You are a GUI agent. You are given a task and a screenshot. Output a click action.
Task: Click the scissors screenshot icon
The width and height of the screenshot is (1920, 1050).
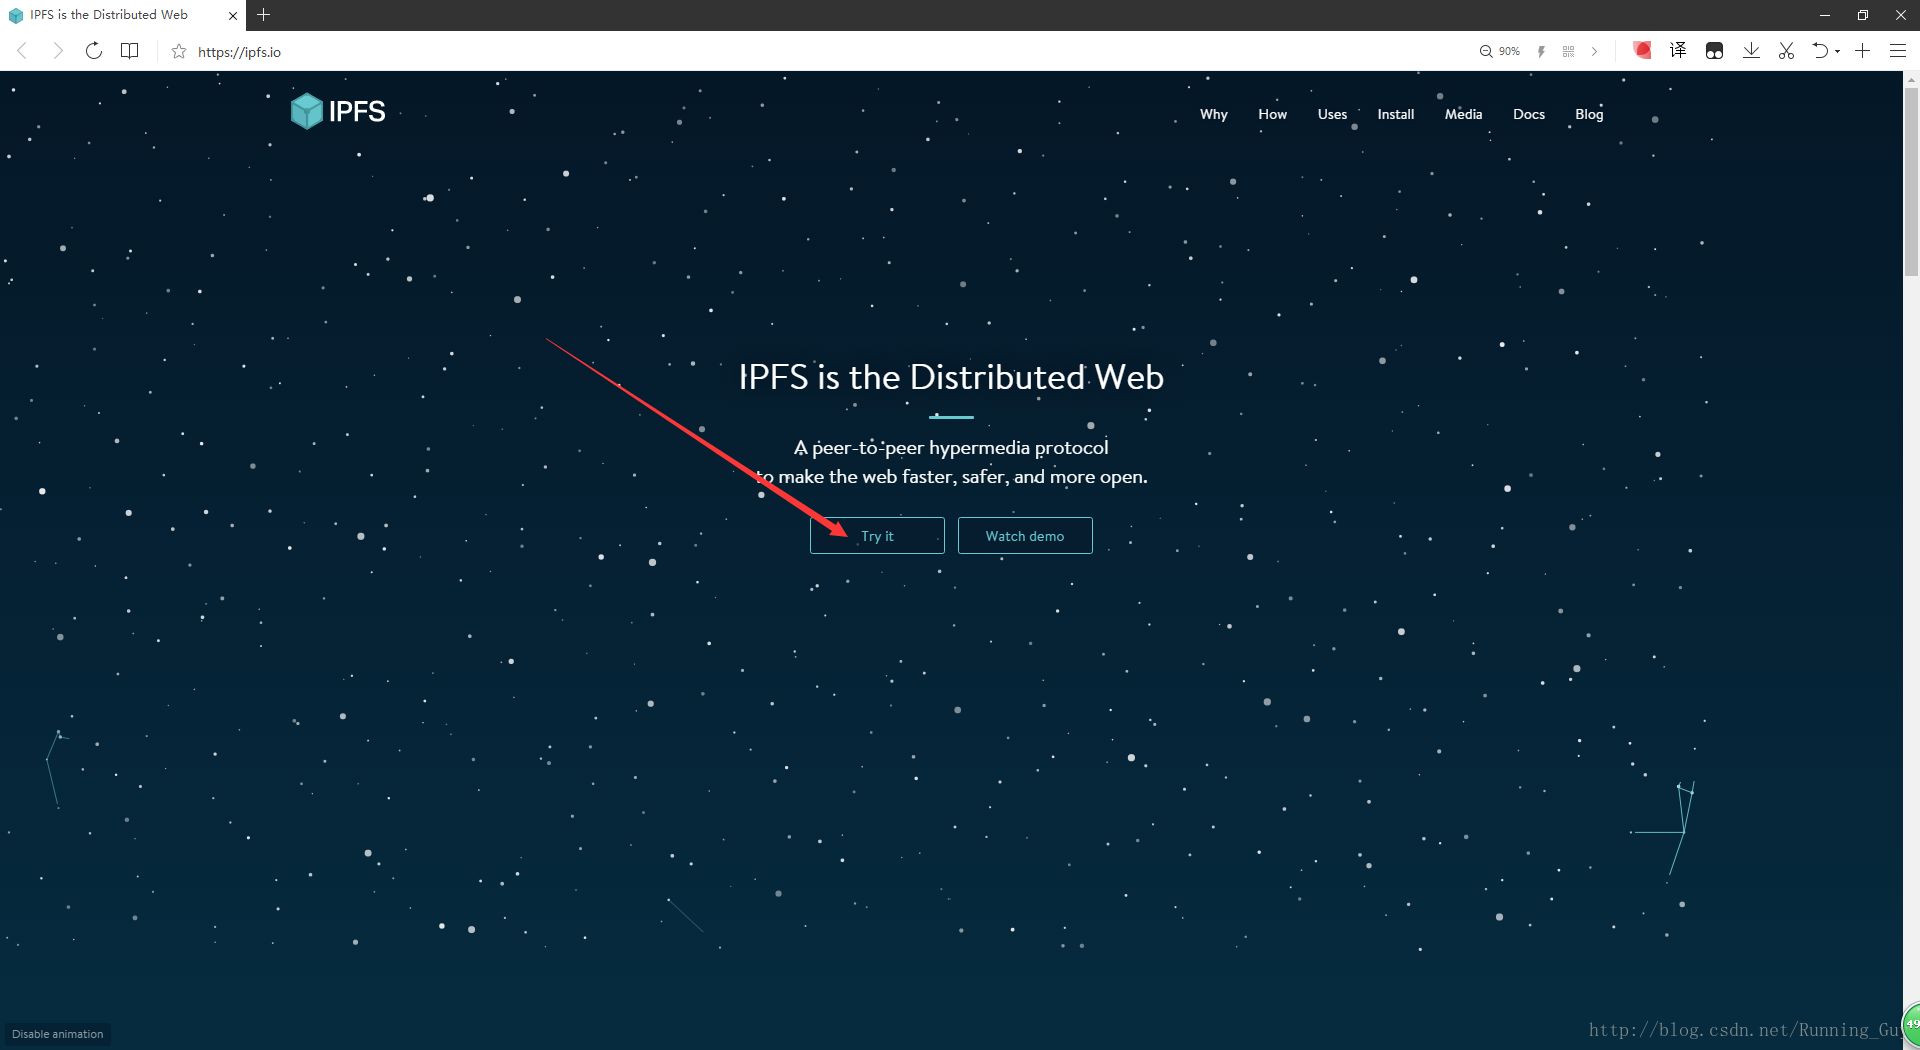tap(1787, 51)
